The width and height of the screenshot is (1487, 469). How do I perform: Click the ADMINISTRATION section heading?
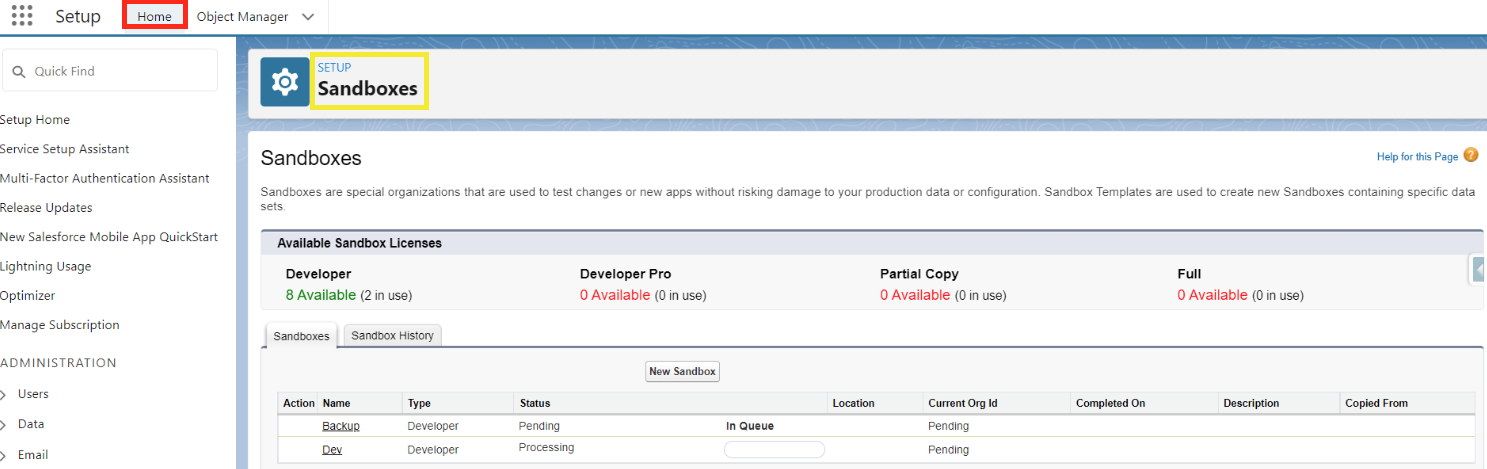point(58,363)
